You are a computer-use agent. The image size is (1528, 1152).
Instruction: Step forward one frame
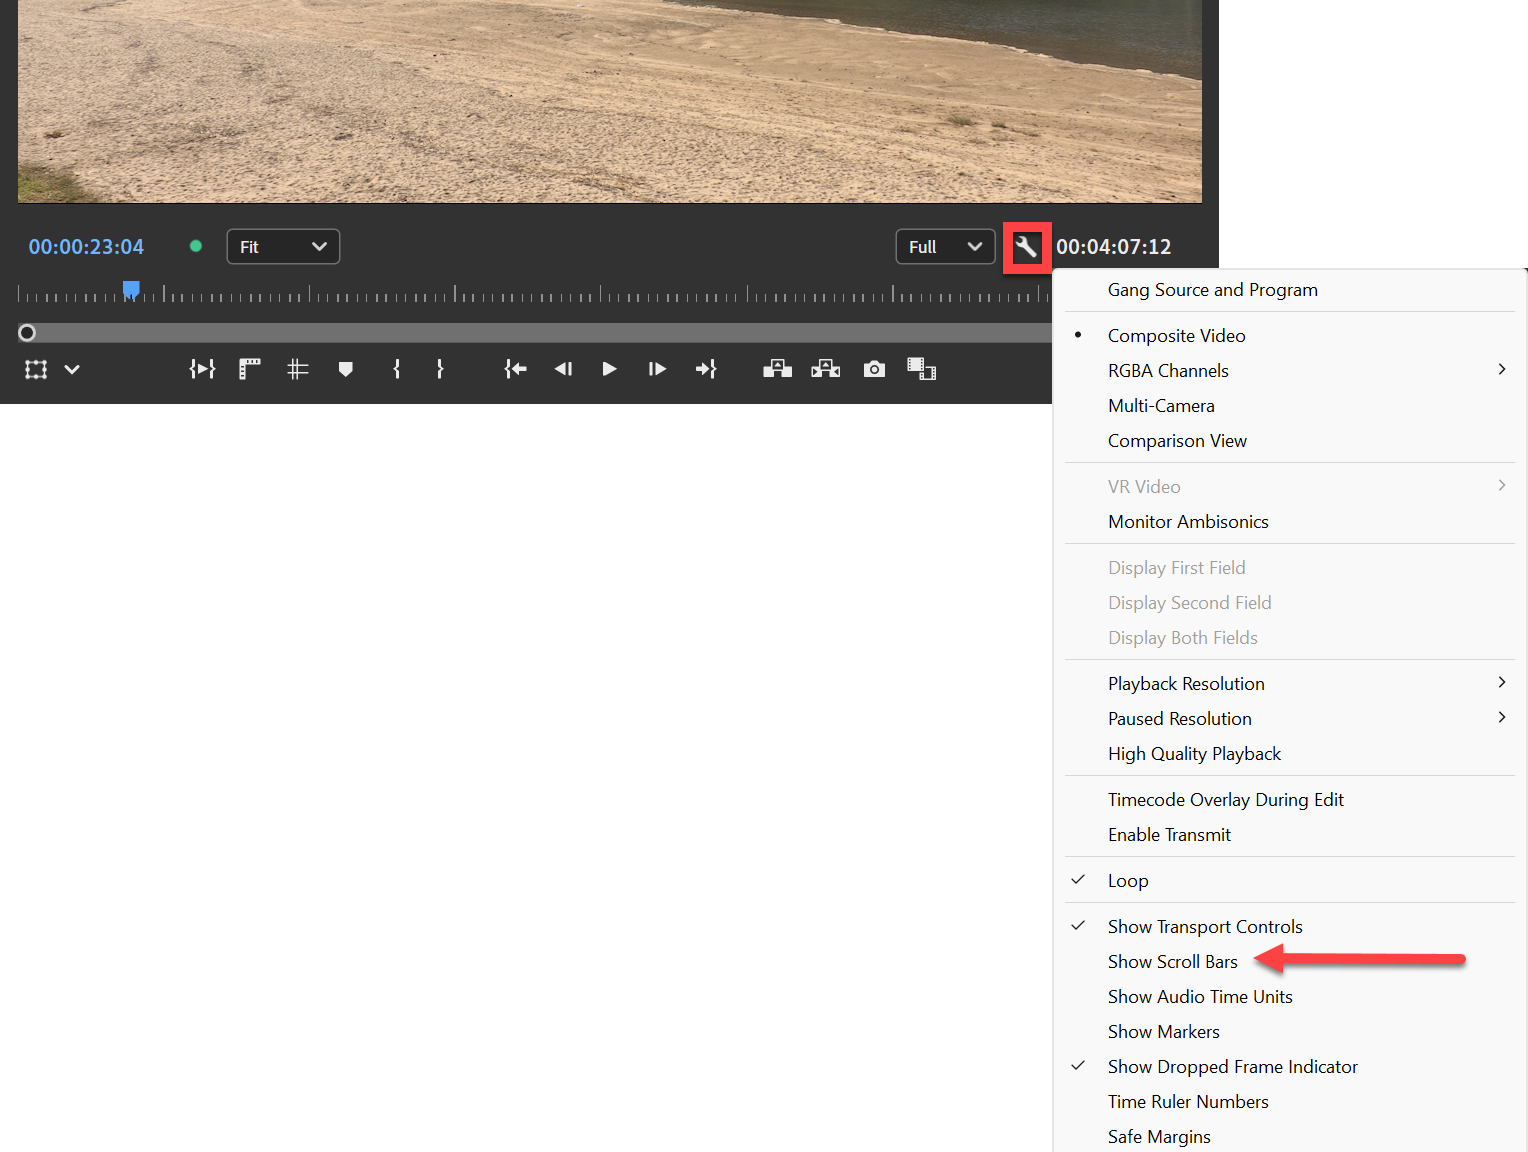click(657, 369)
